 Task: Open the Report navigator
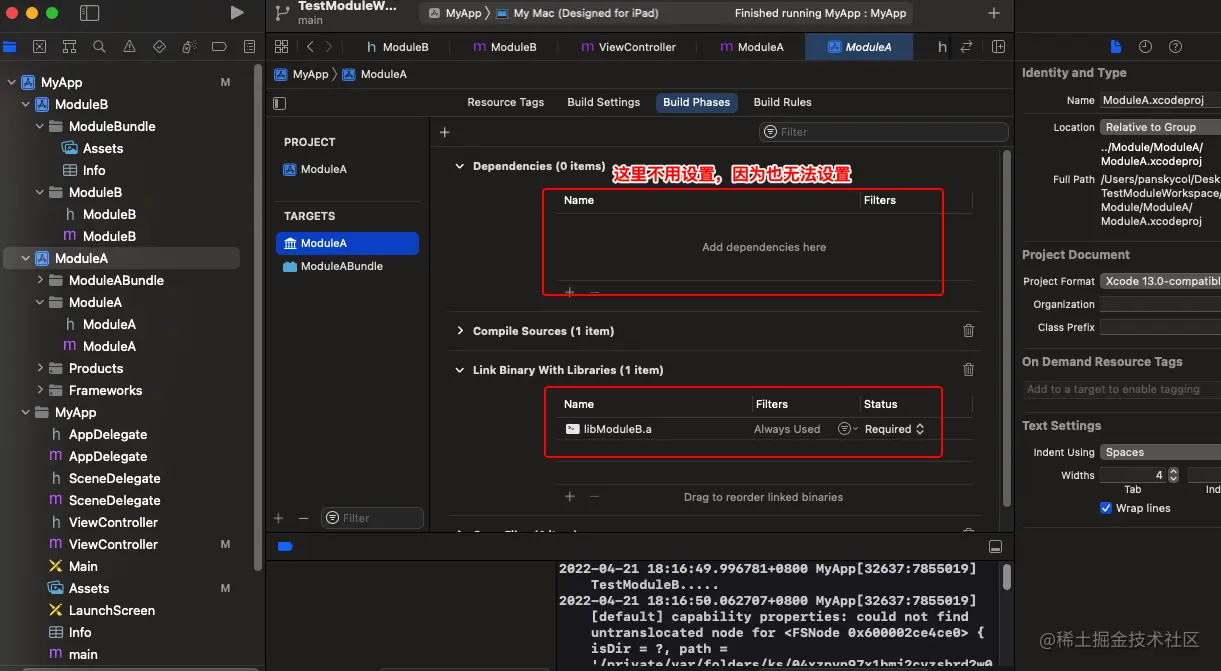click(x=248, y=47)
